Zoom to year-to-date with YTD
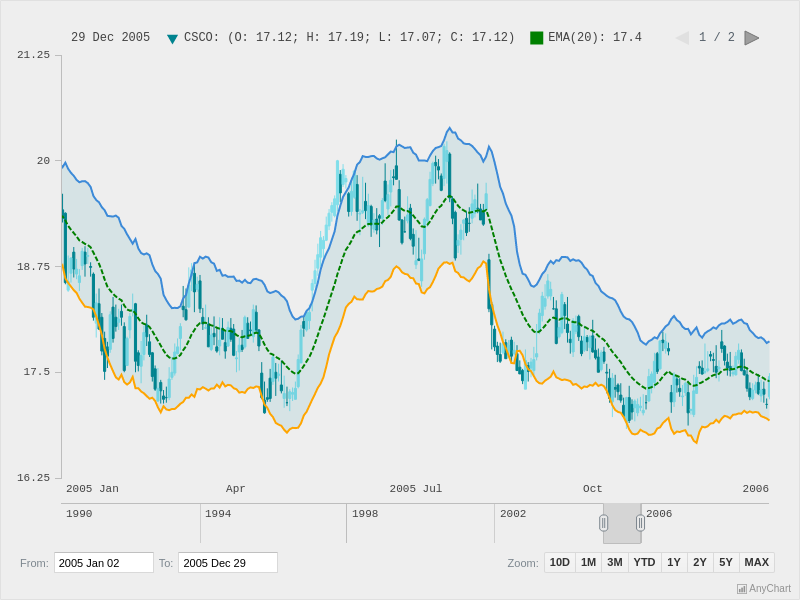 click(644, 562)
